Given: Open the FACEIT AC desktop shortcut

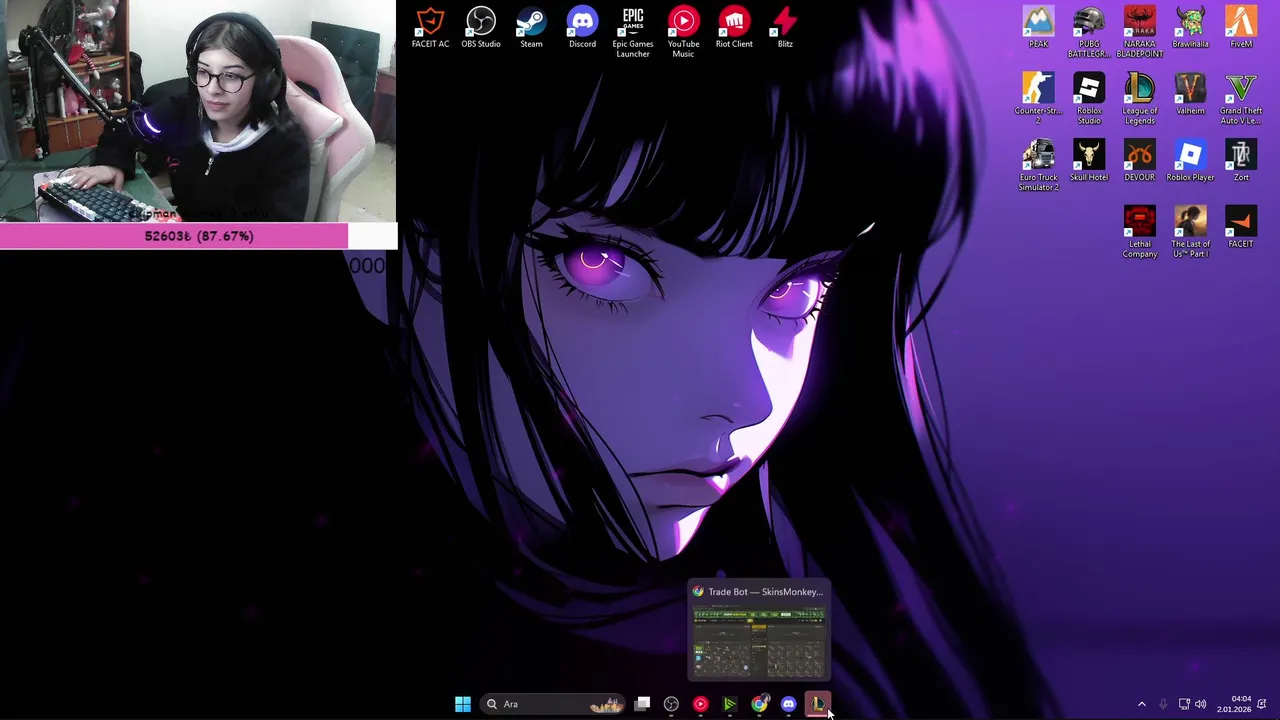Looking at the screenshot, I should [430, 27].
